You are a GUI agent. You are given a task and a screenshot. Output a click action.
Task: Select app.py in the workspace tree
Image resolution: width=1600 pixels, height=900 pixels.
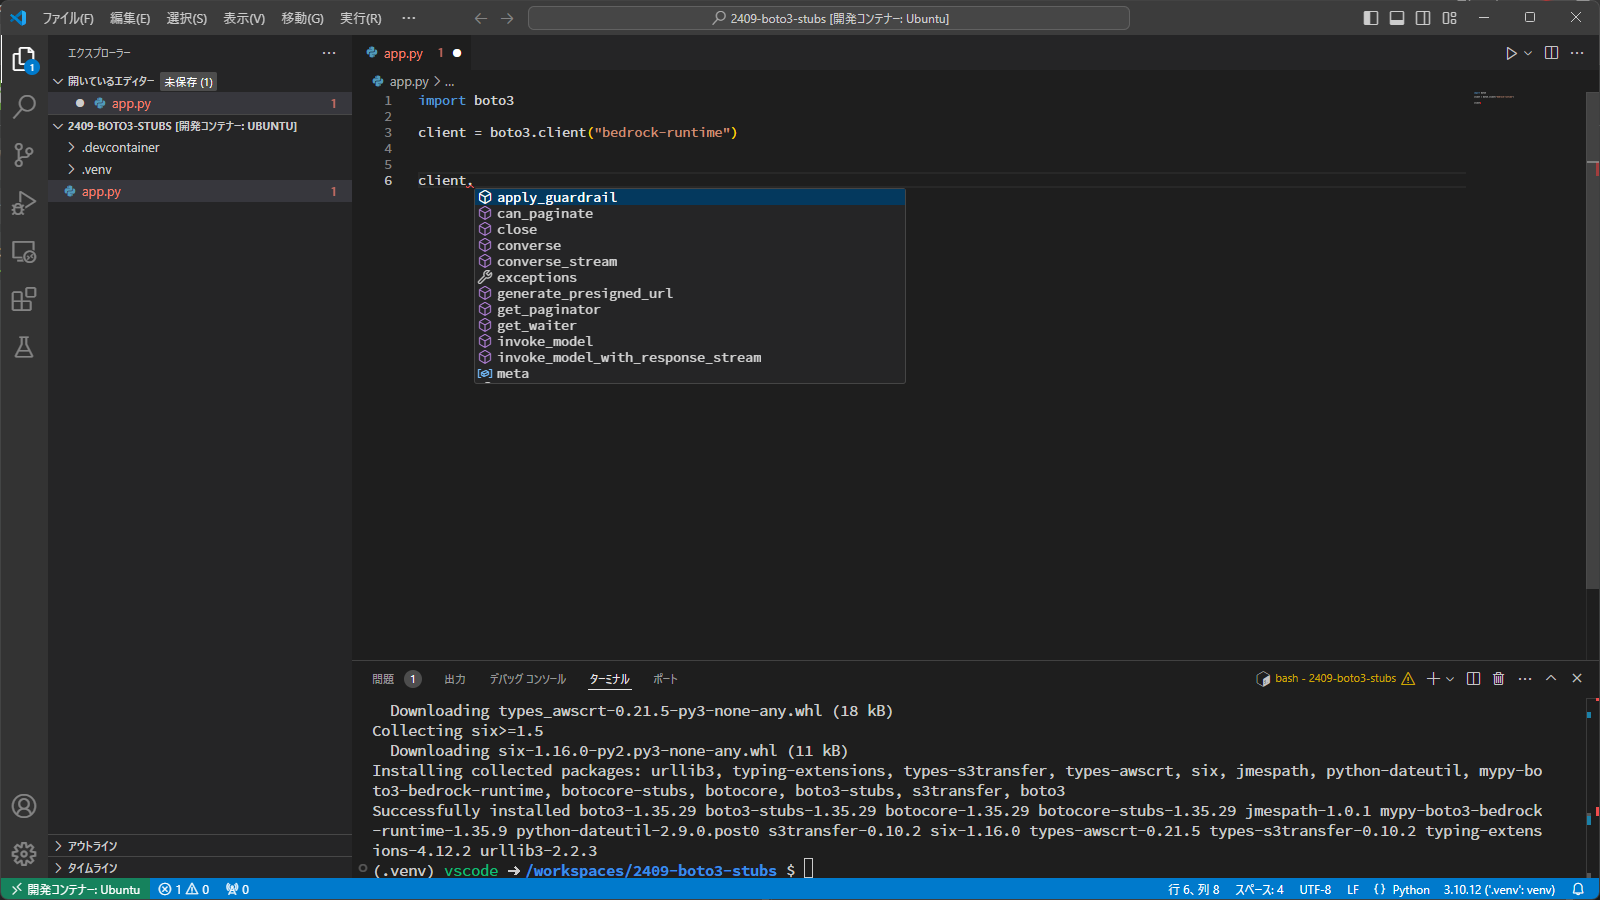(x=200, y=191)
